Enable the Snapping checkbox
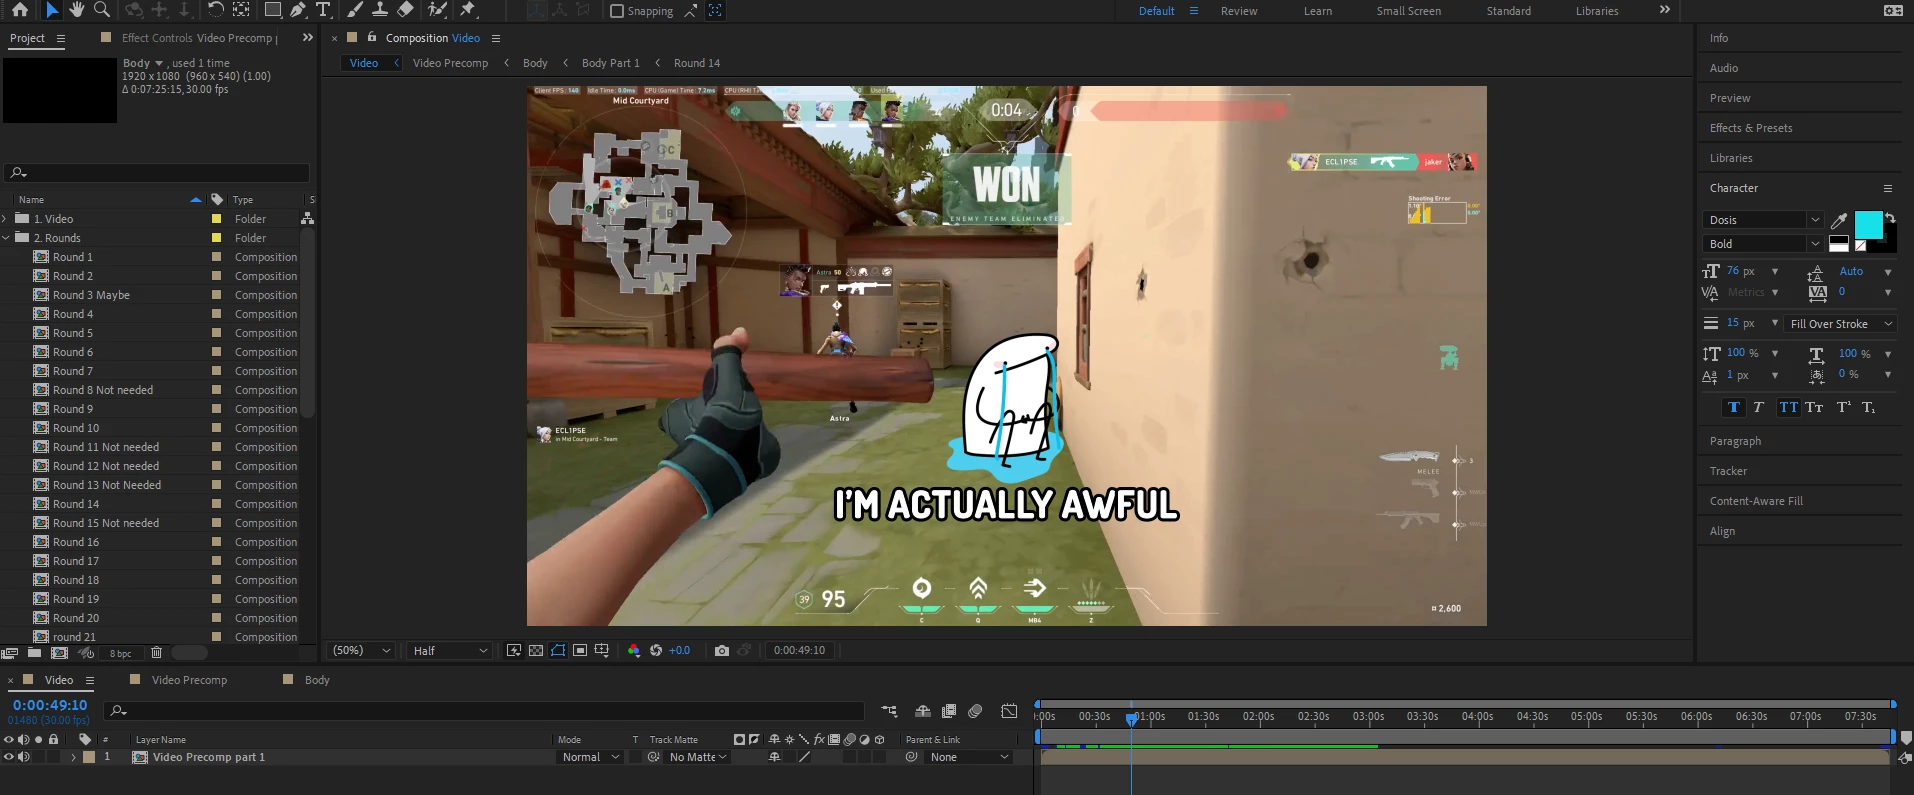 point(617,11)
